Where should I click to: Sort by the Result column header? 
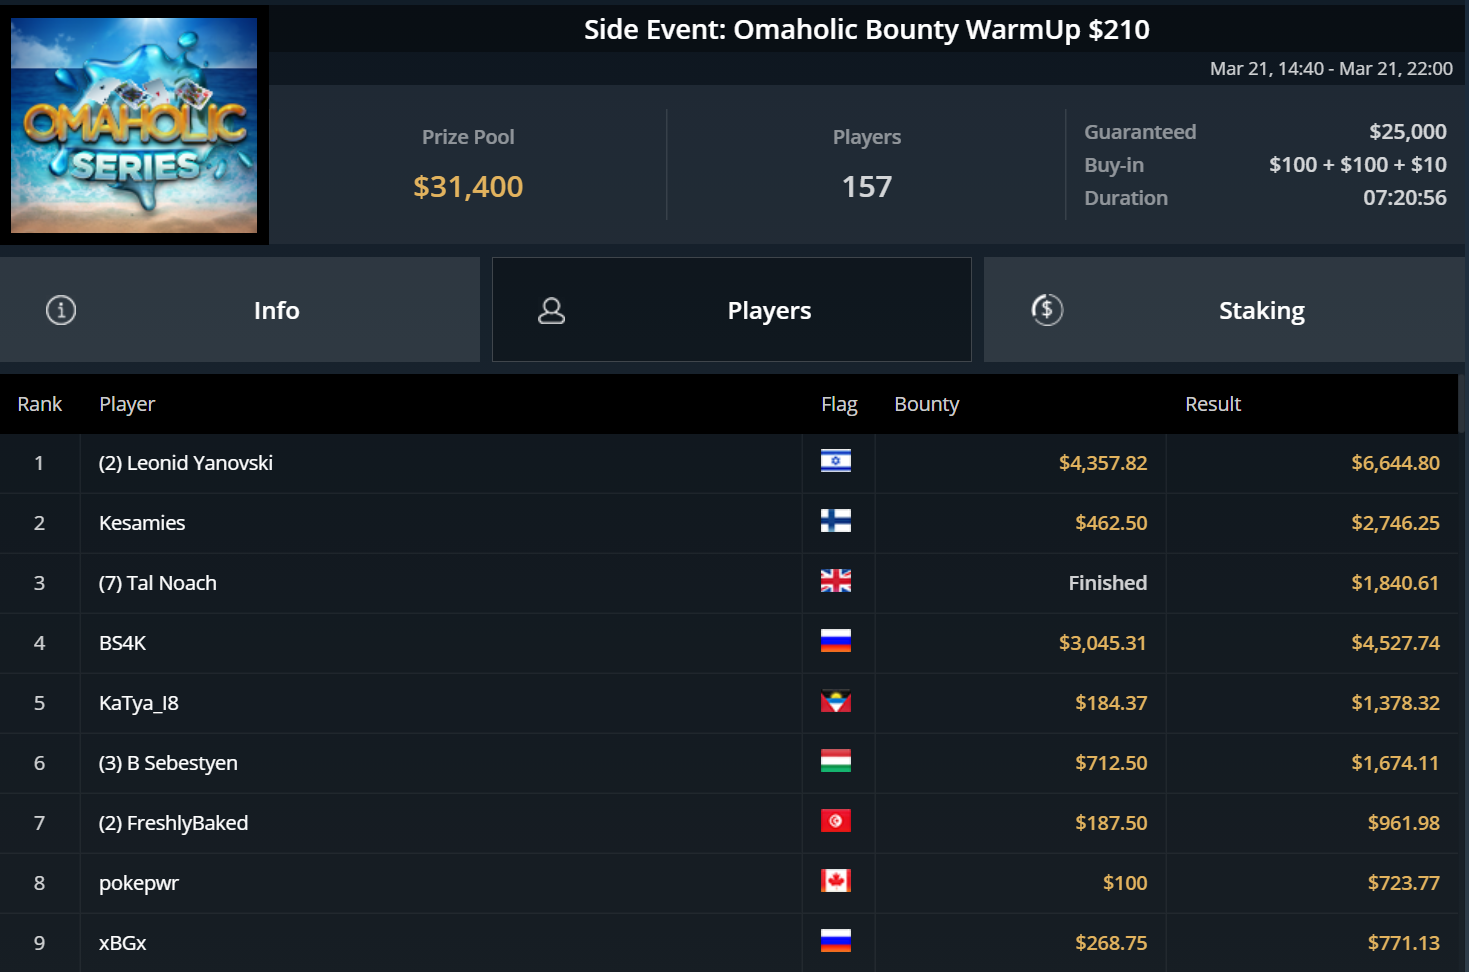(x=1212, y=404)
